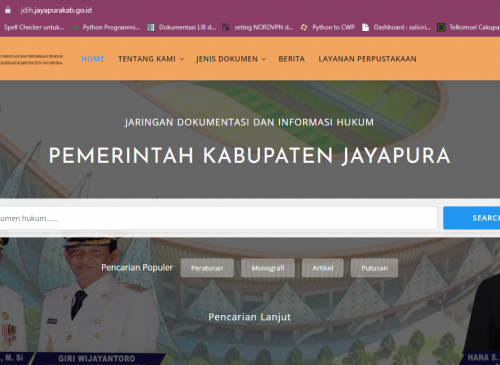Click the JDIH site logo
500x365 pixels.
point(31,59)
